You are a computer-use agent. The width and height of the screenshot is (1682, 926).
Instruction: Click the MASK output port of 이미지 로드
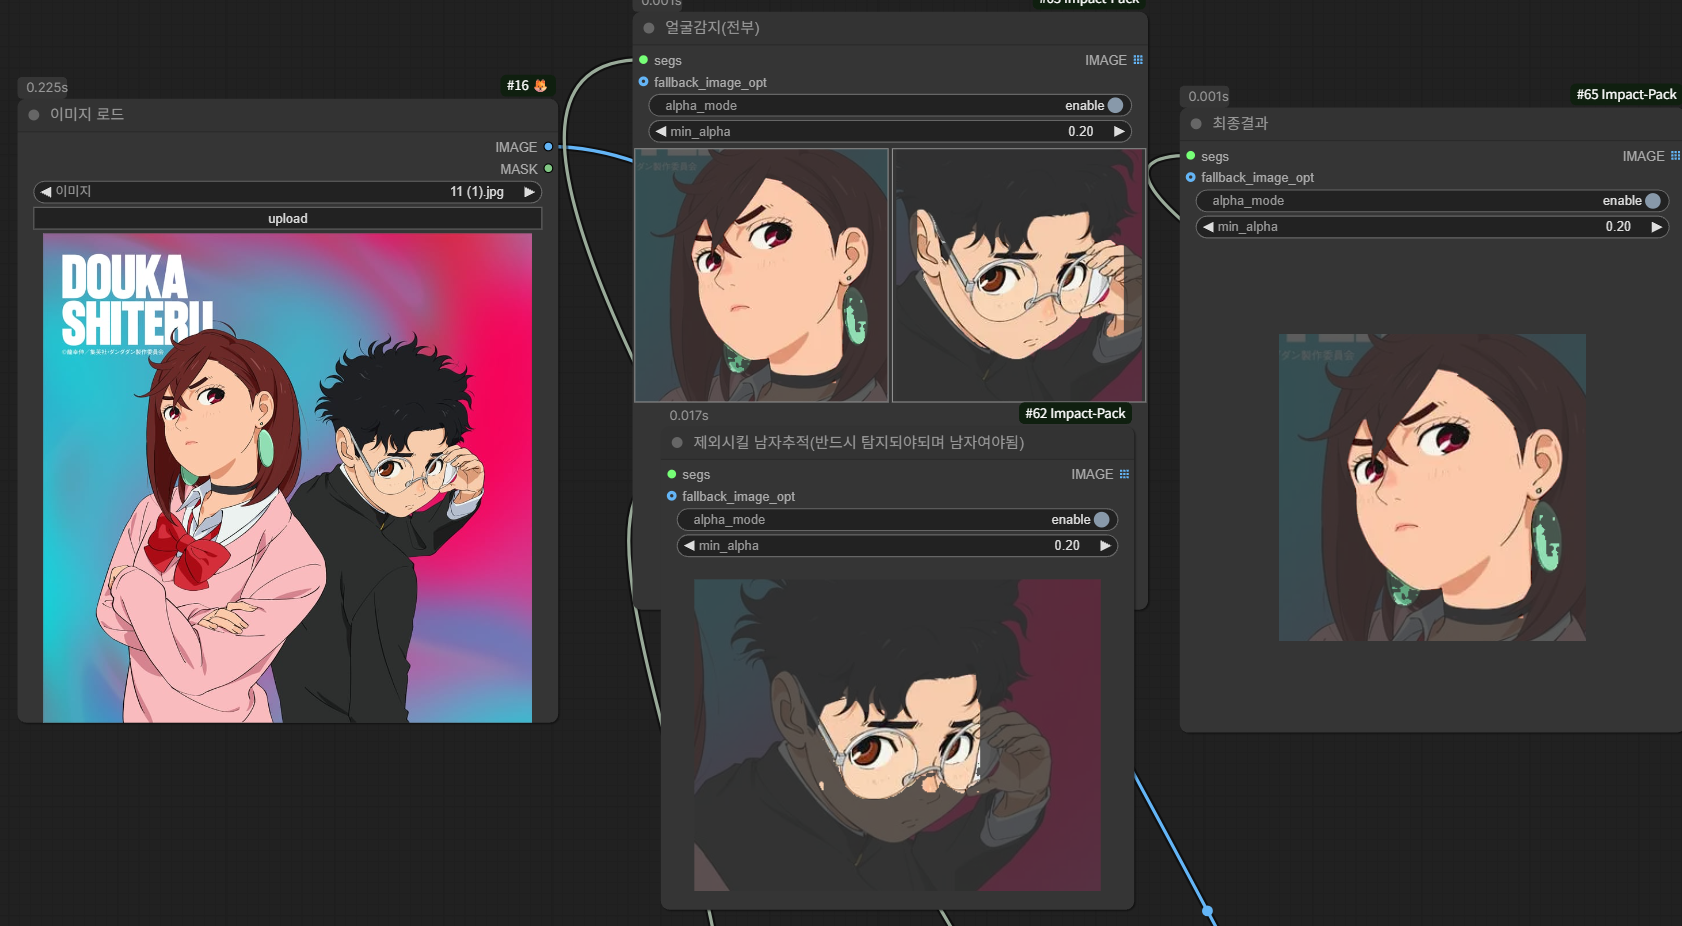(548, 169)
